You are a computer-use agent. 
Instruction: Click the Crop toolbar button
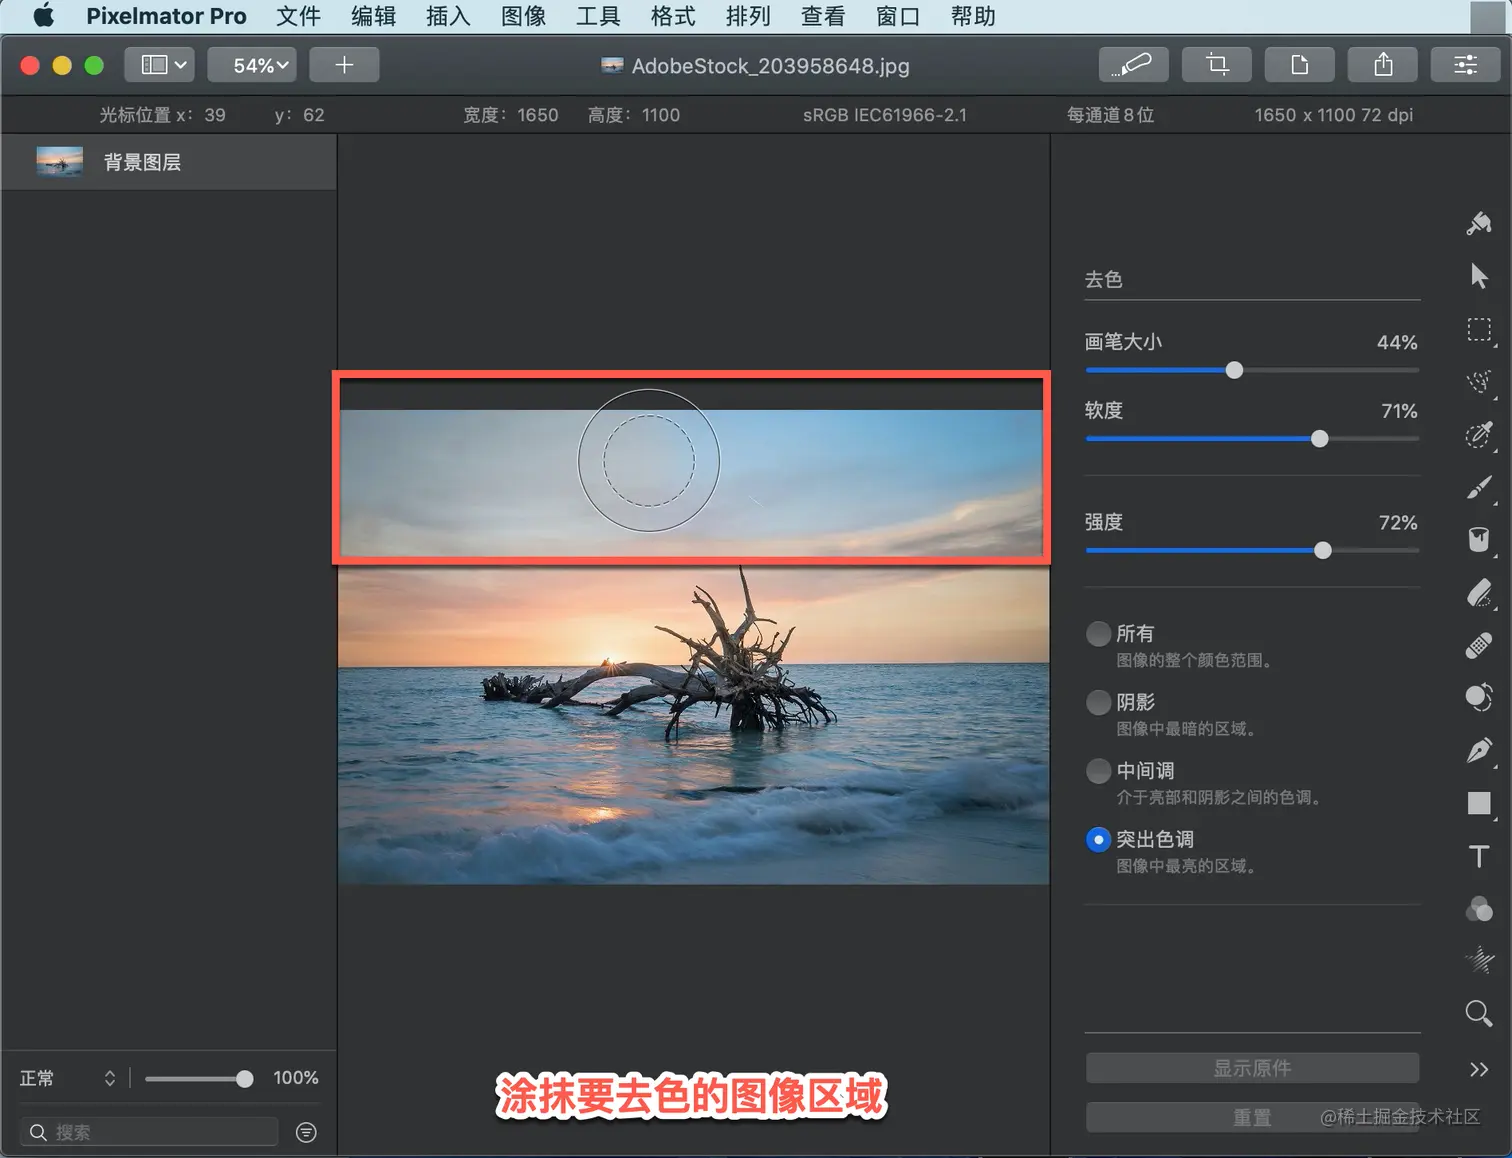pyautogui.click(x=1217, y=65)
